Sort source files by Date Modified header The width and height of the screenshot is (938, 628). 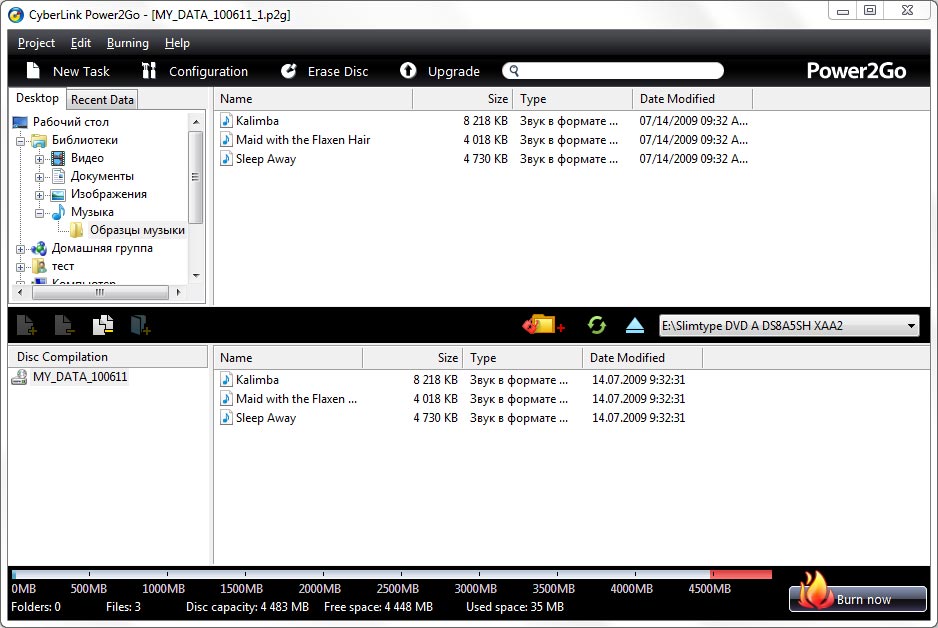click(x=693, y=99)
